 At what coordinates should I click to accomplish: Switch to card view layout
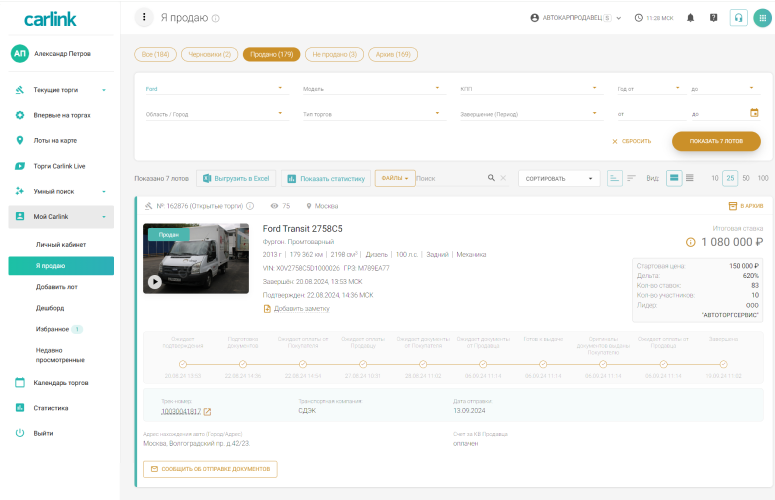pos(674,178)
